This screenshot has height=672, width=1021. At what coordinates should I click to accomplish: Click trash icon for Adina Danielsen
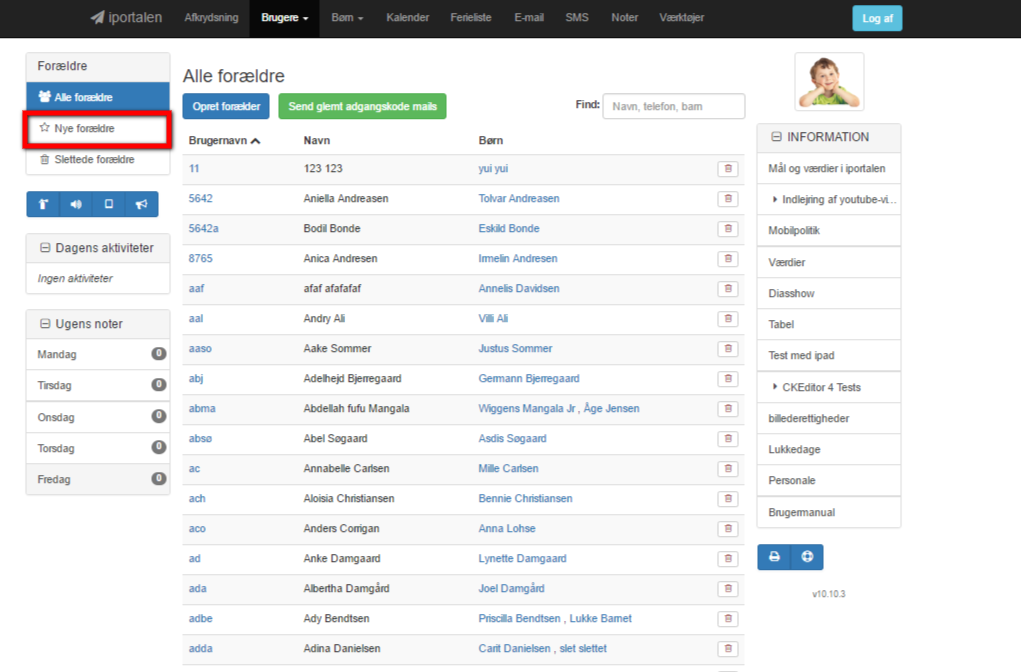click(x=728, y=648)
